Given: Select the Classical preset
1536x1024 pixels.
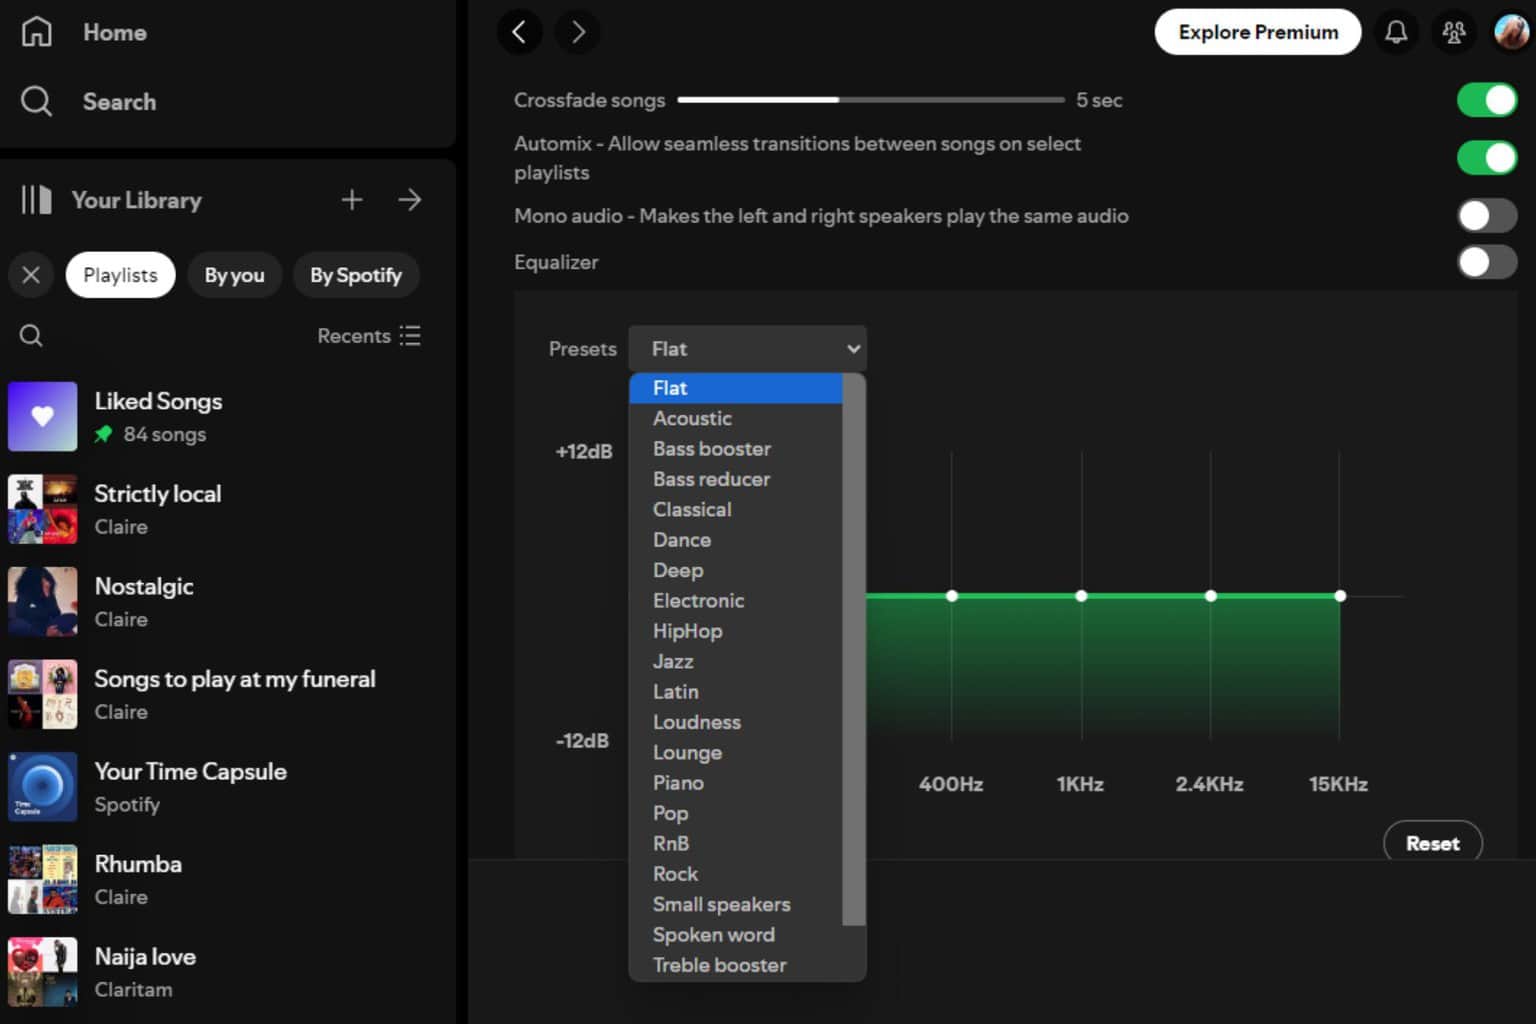Looking at the screenshot, I should (x=736, y=509).
